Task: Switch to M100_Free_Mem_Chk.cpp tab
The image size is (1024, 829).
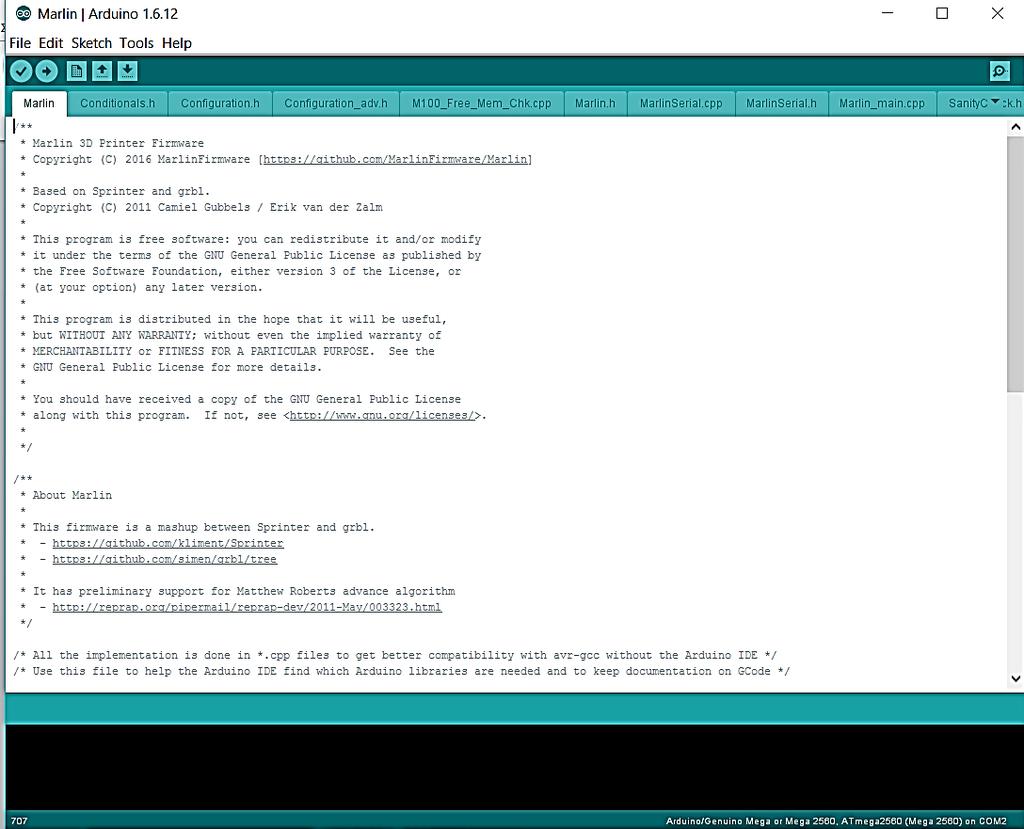Action: point(481,103)
